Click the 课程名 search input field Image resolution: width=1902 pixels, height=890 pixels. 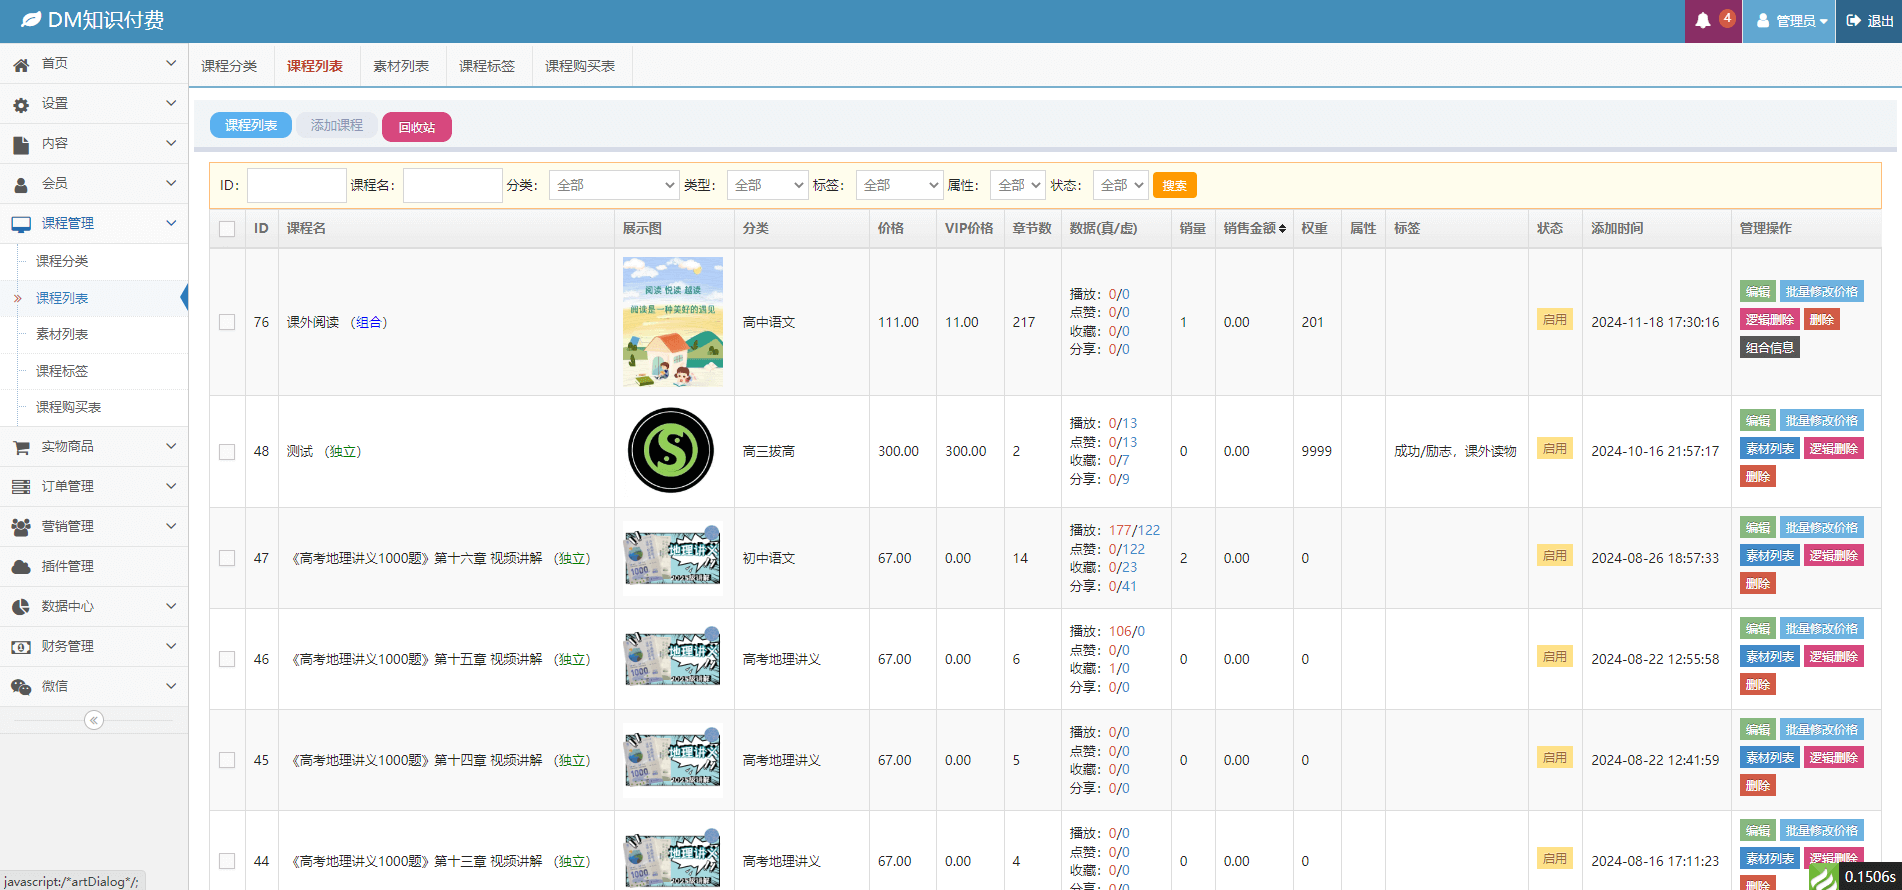coord(452,185)
